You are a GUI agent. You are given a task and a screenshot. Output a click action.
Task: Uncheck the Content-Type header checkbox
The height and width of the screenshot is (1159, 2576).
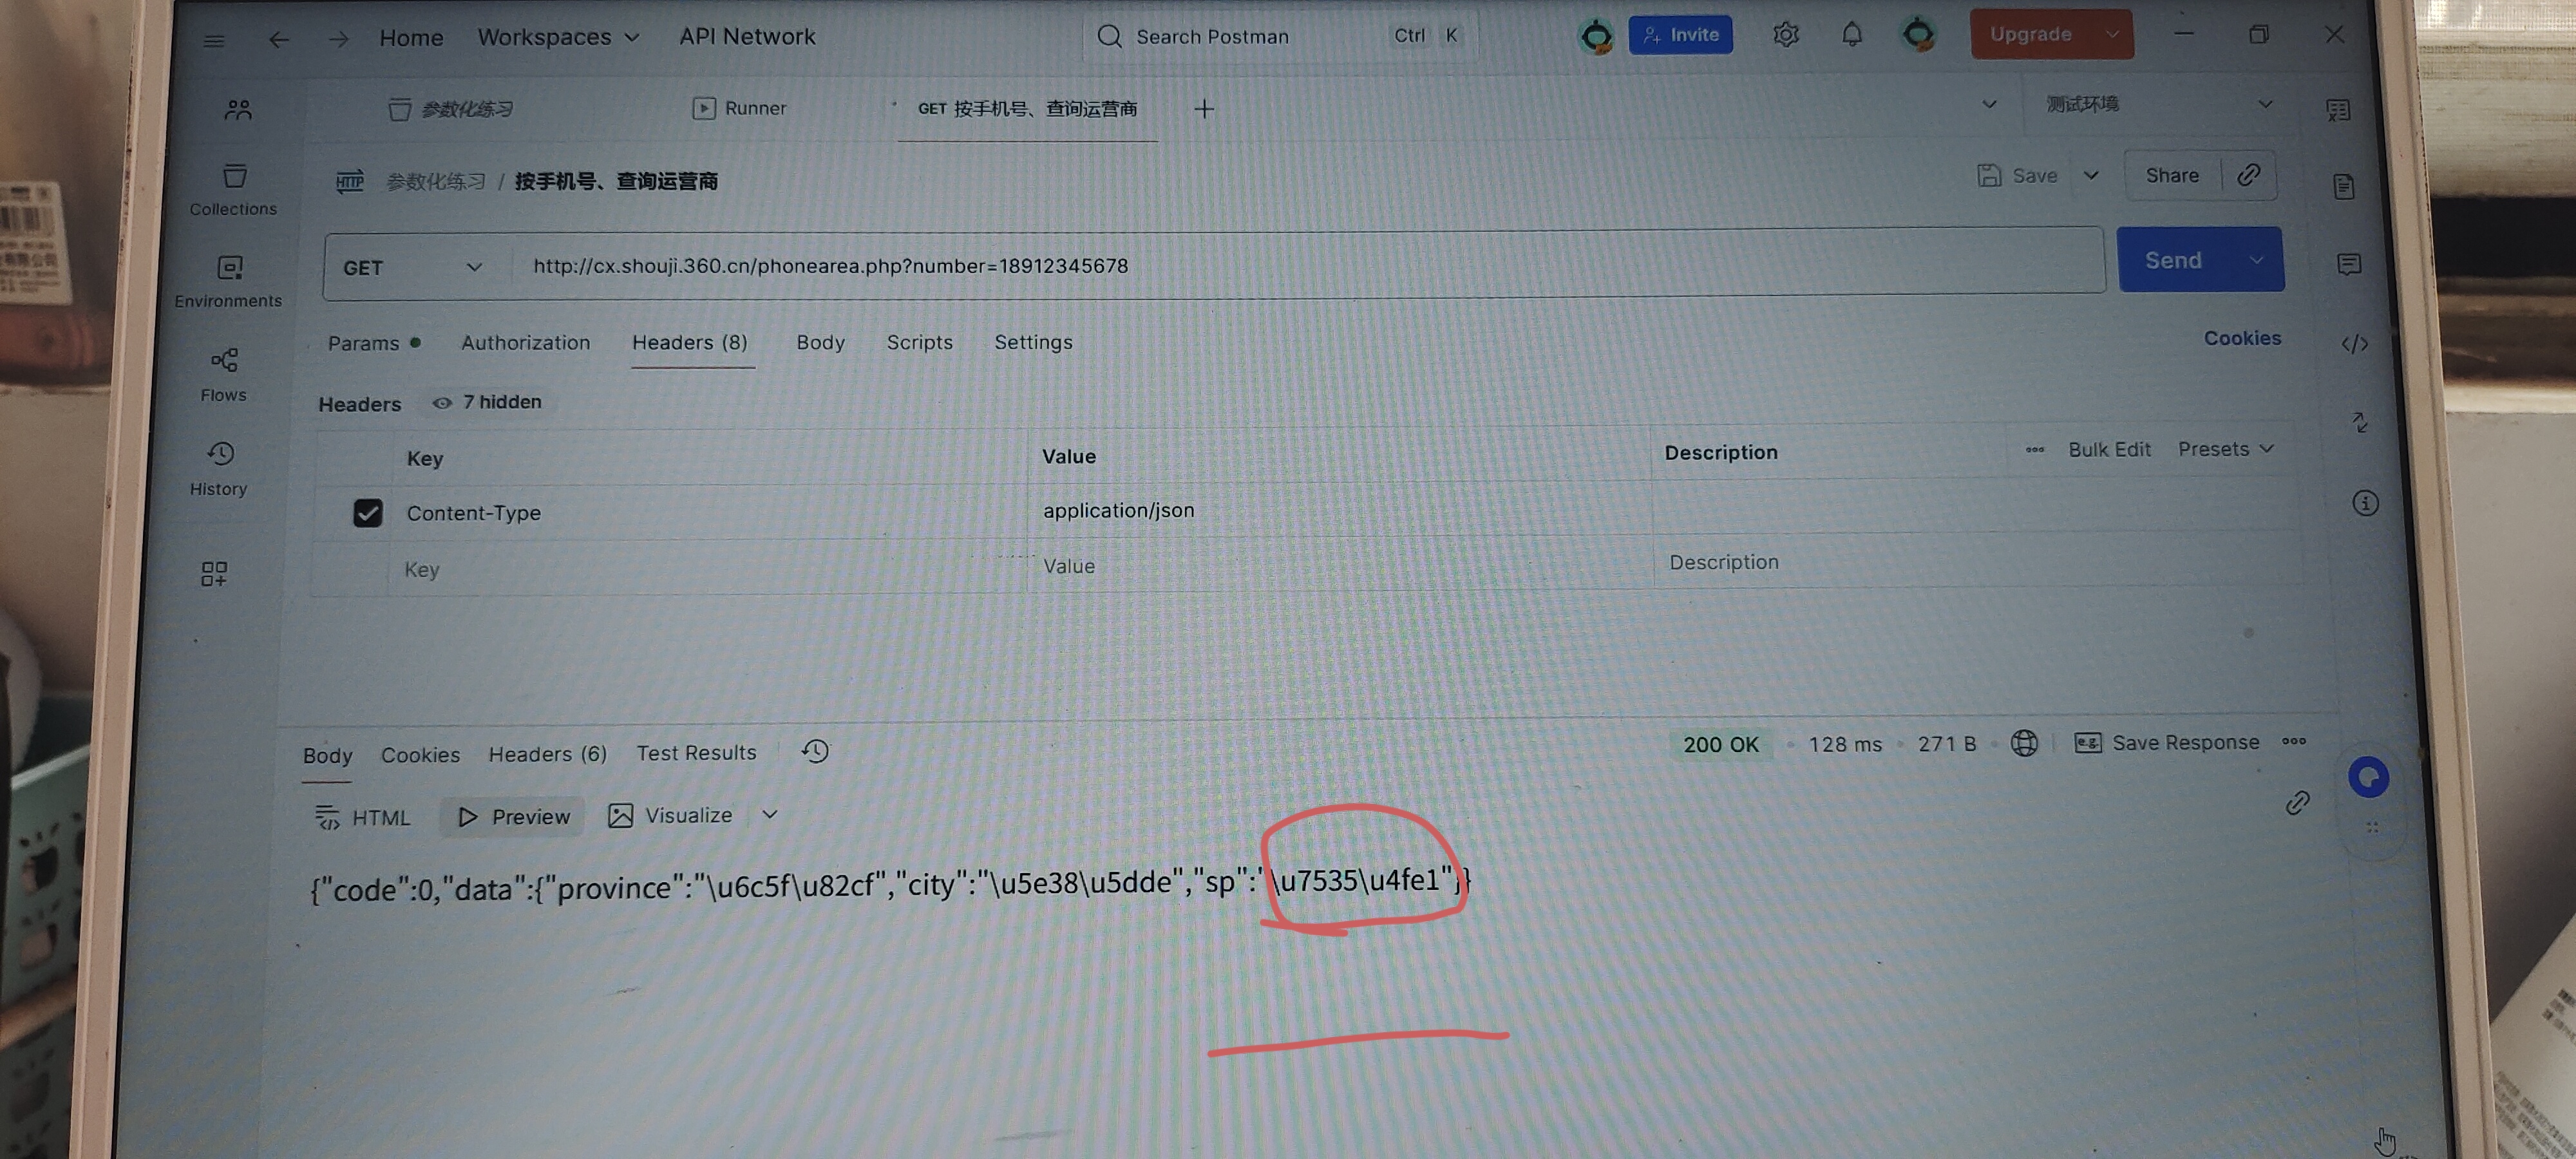click(x=367, y=513)
